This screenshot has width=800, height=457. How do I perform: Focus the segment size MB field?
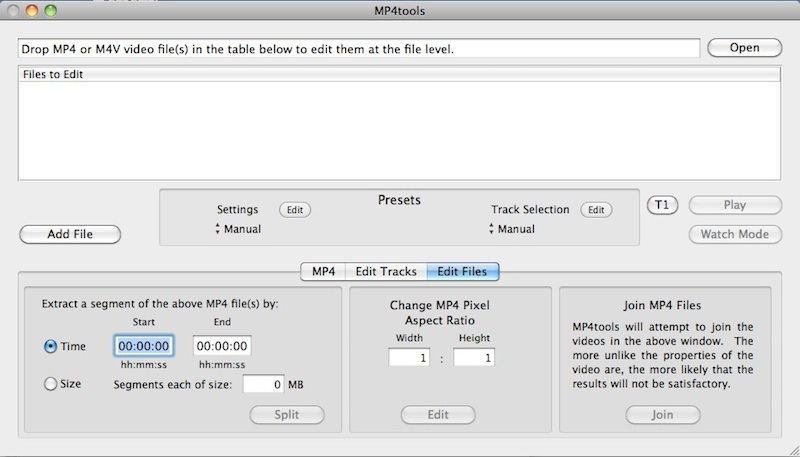click(x=264, y=384)
